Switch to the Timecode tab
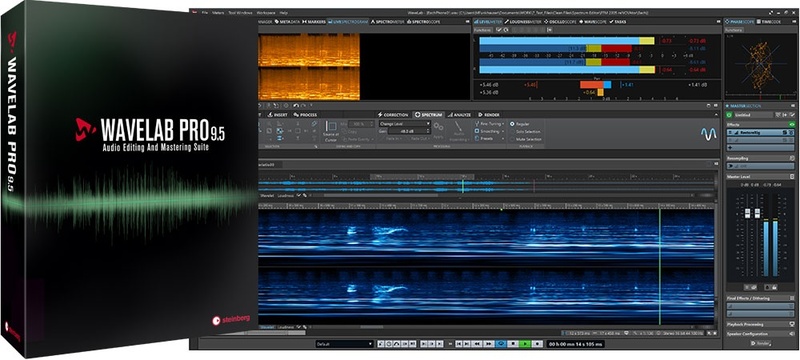This screenshot has width=800, height=360. coord(769,22)
